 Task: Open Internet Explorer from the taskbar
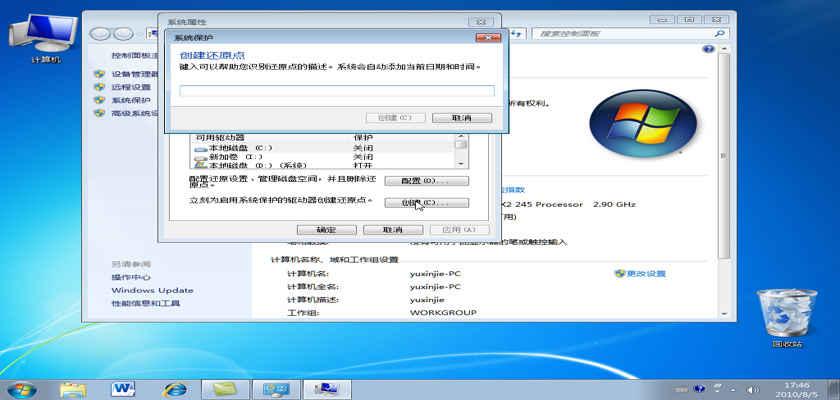(x=176, y=388)
